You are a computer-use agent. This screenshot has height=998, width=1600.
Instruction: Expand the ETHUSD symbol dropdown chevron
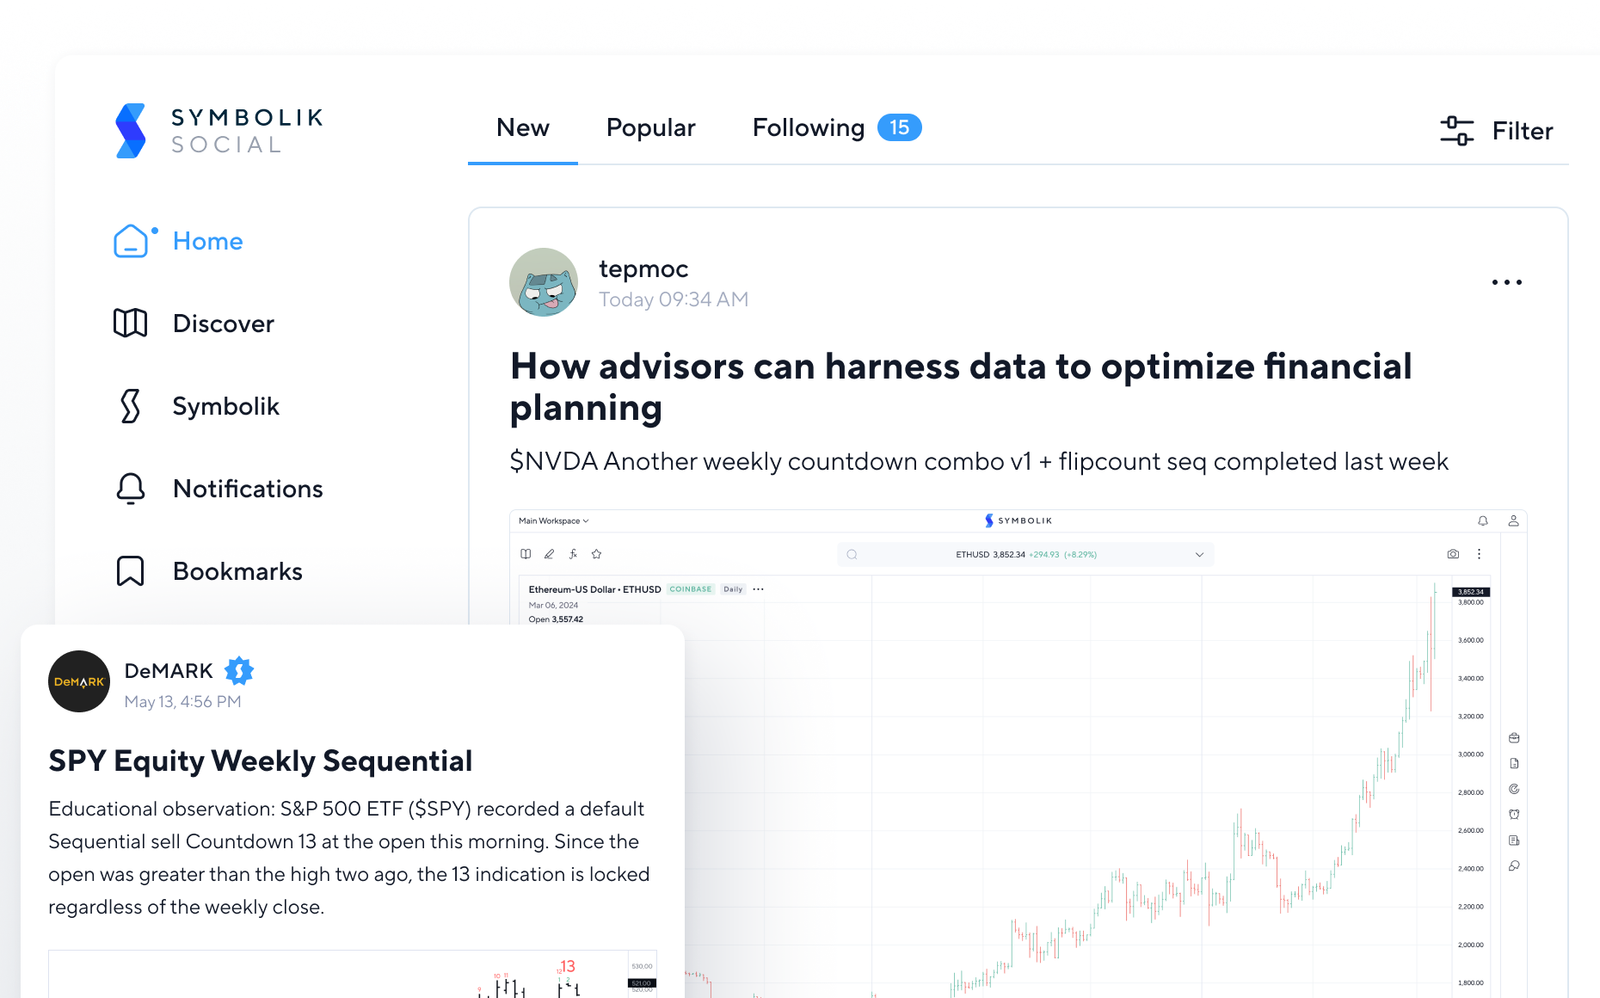coord(1199,554)
